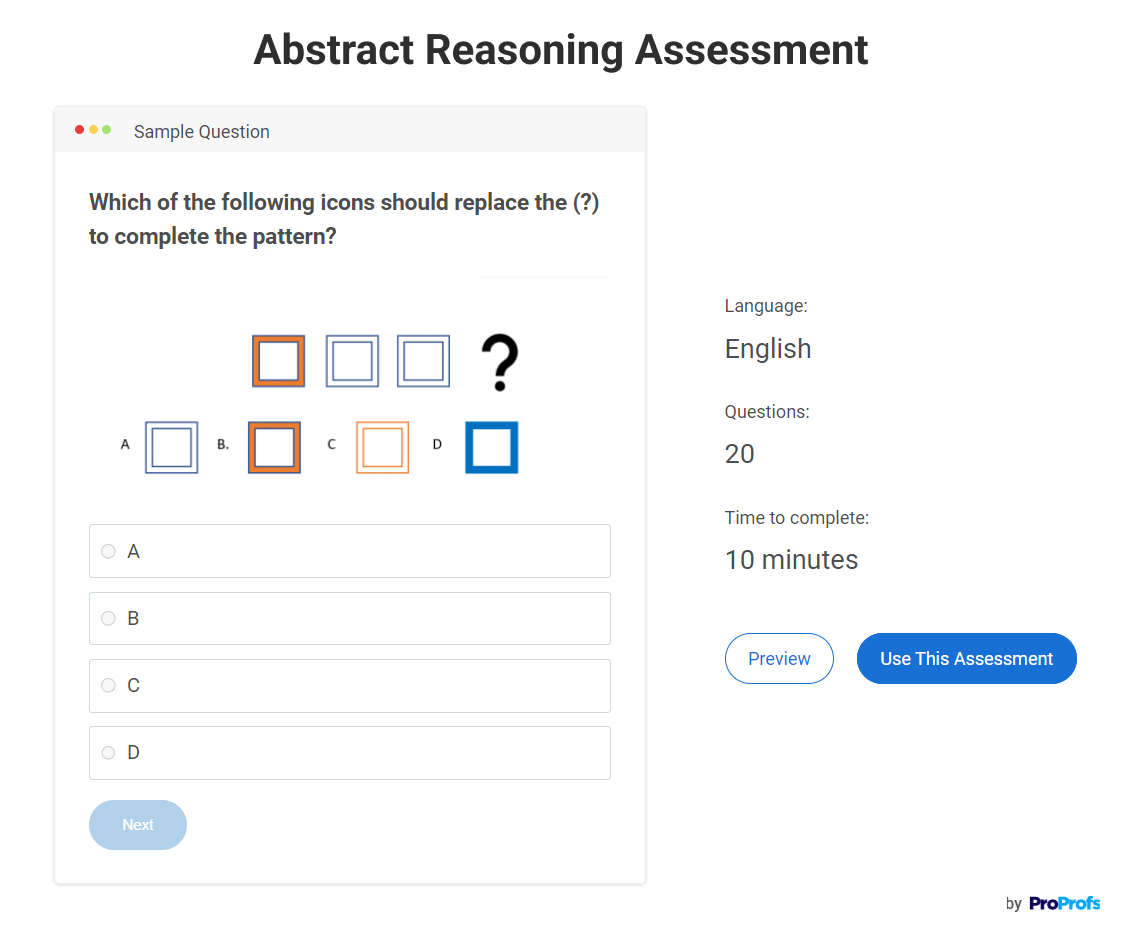Click the black question mark icon
1121x928 pixels.
499,362
